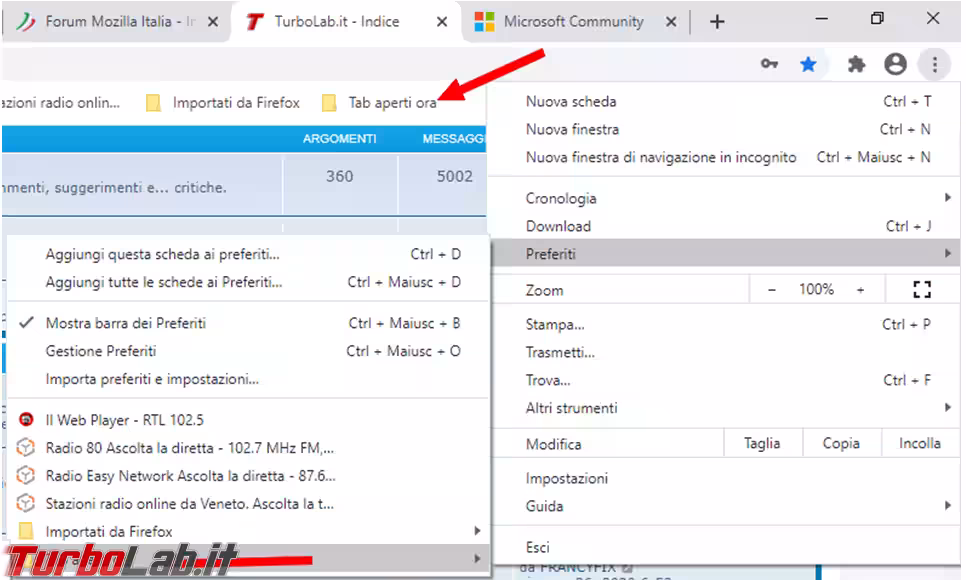Viewport: 966px width, 580px height.
Task: Click the password key icon in toolbar
Action: [x=769, y=64]
